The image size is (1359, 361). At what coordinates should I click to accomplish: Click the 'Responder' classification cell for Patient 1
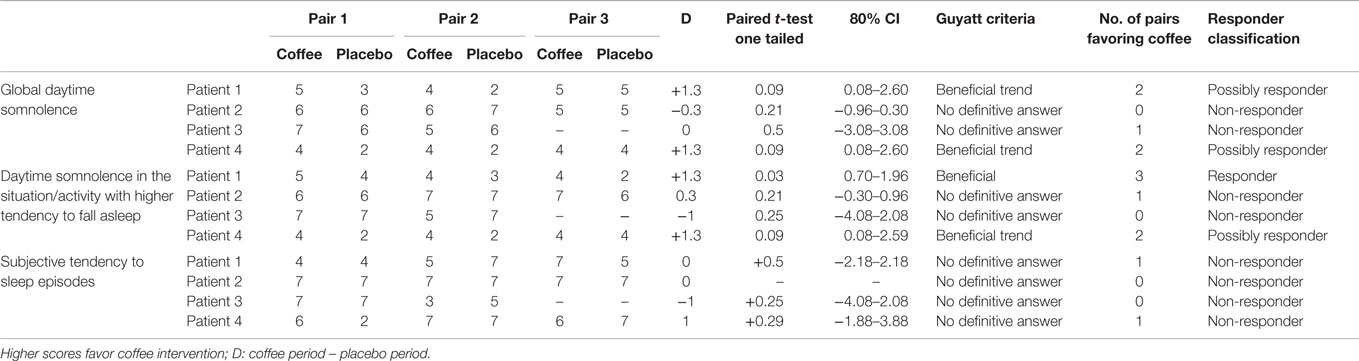pyautogui.click(x=1239, y=175)
